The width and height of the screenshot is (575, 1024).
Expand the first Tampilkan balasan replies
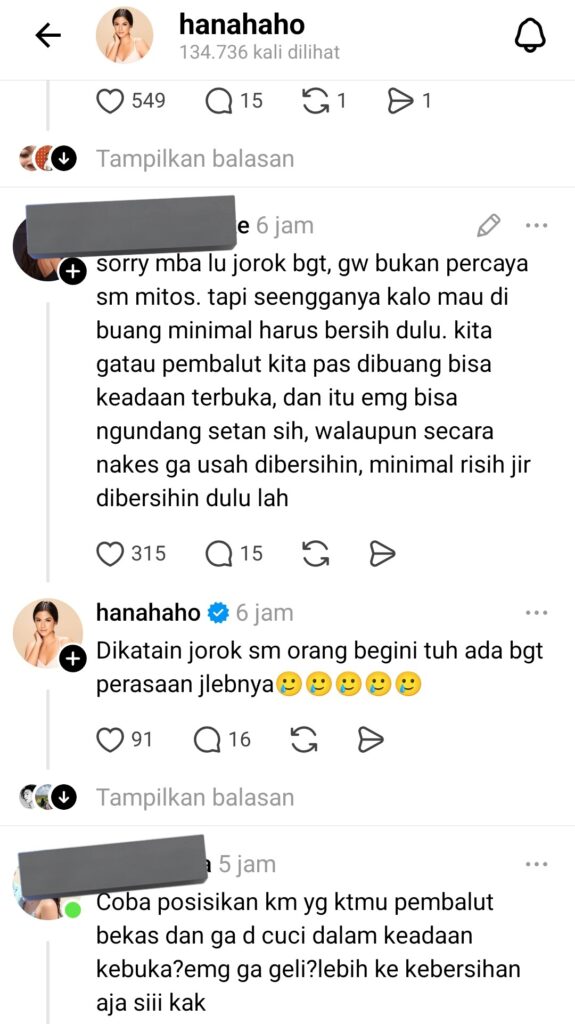tap(195, 159)
